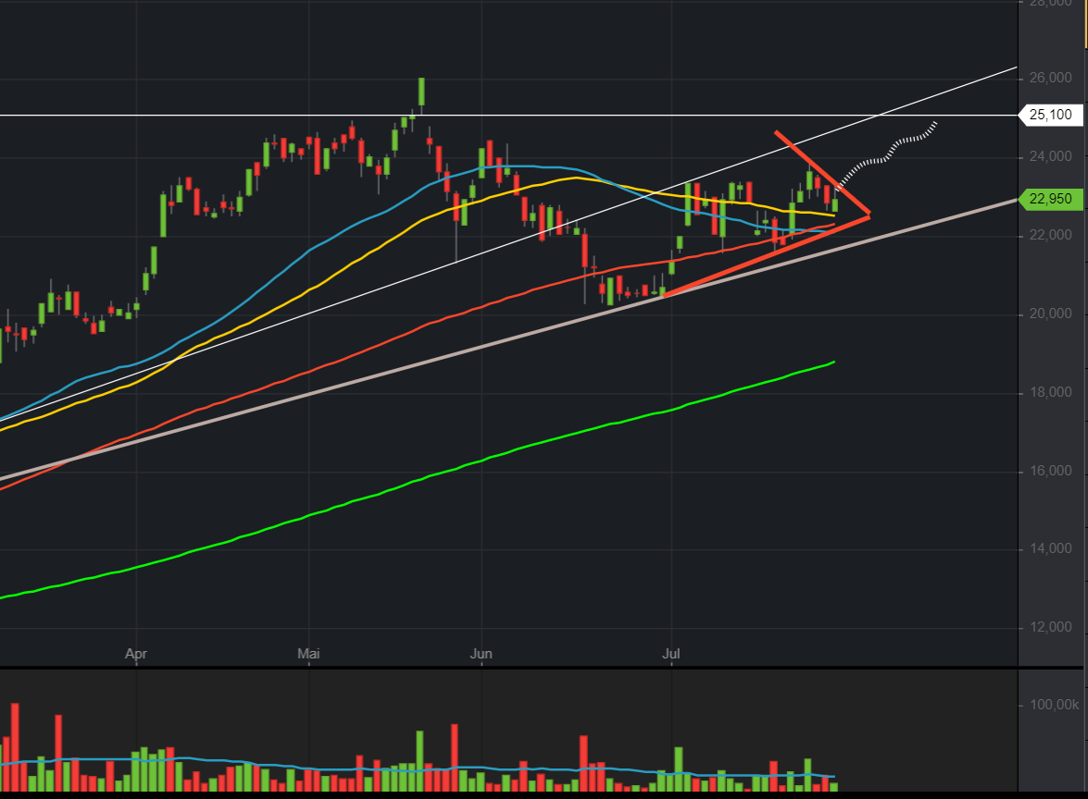1088x799 pixels.
Task: Select the 24,000 price axis label
Action: [x=1050, y=156]
